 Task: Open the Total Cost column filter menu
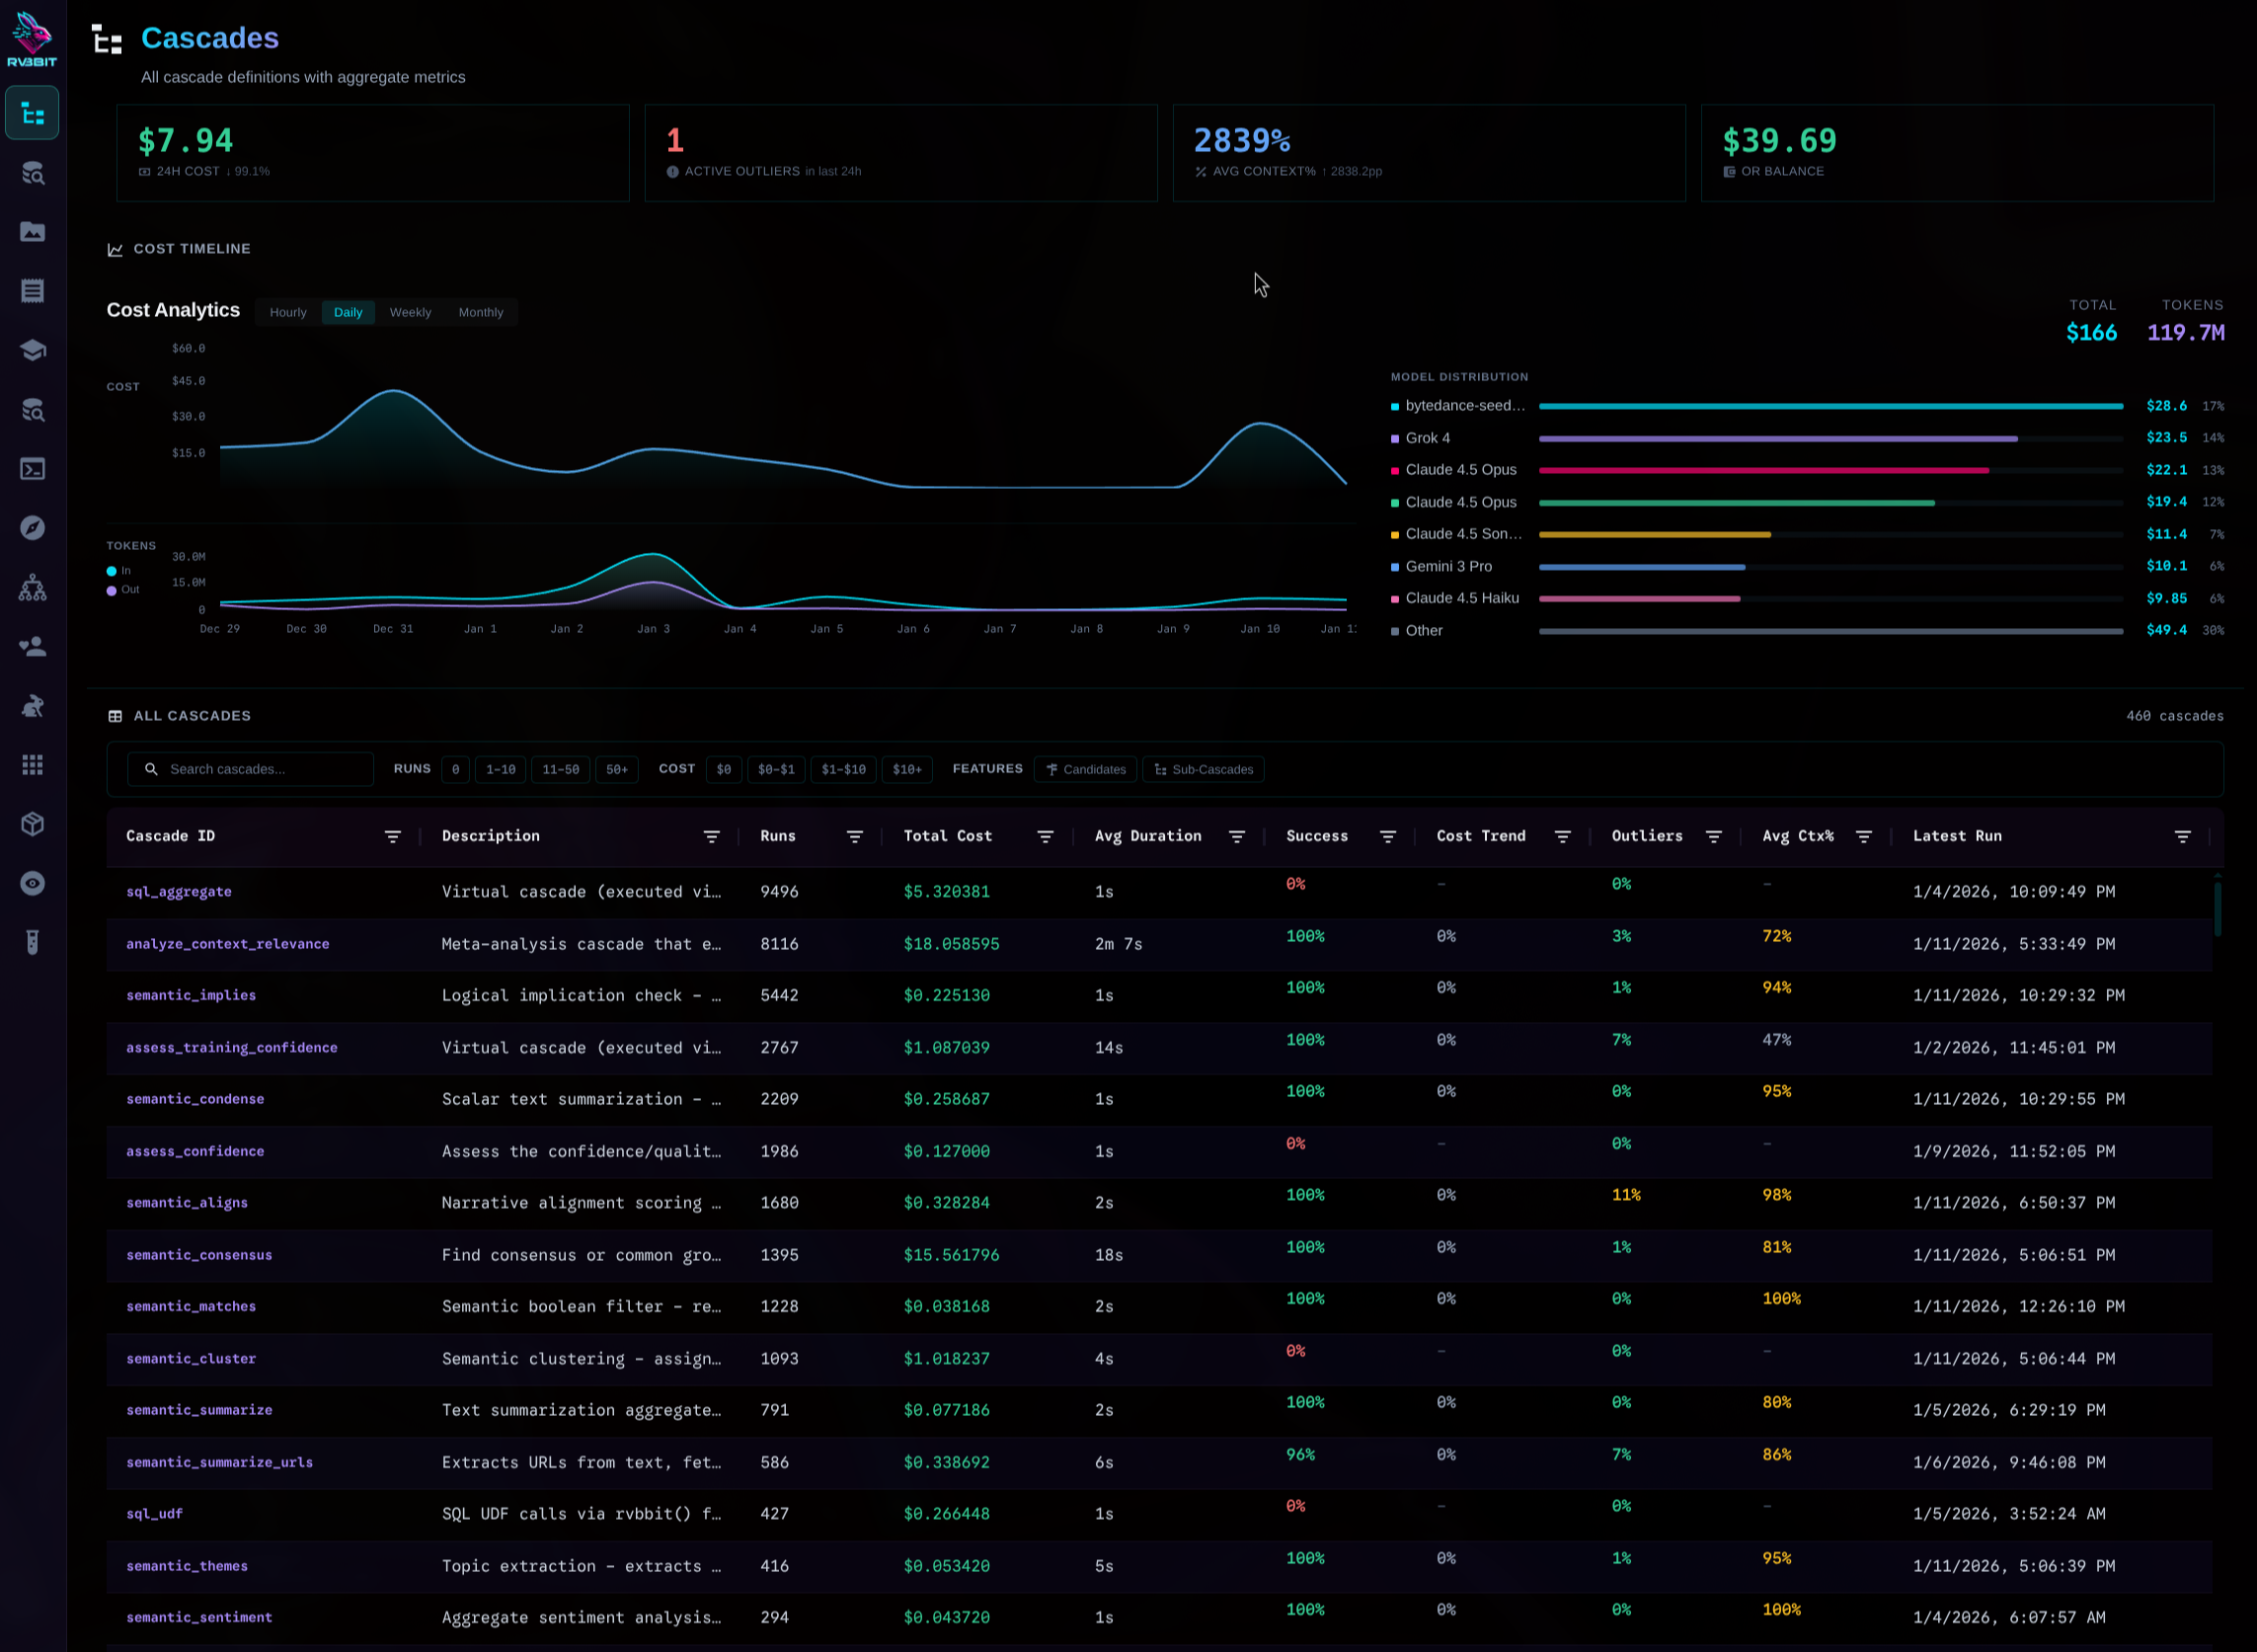click(x=1044, y=837)
